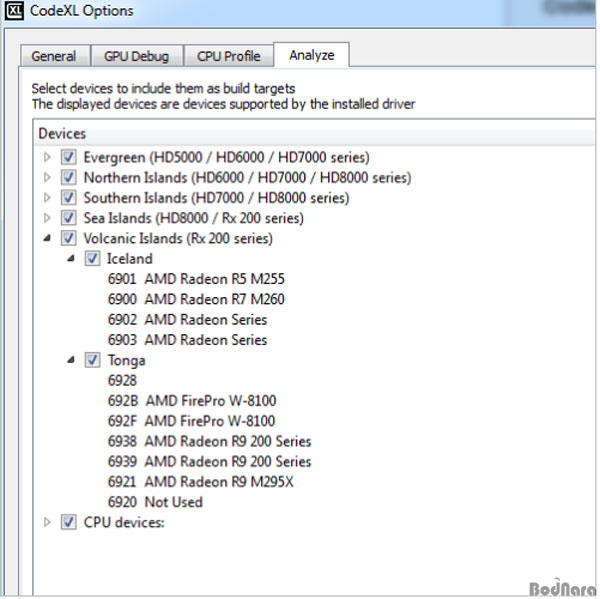
Task: Uncheck the Evergreen device family checkbox
Action: 69,157
